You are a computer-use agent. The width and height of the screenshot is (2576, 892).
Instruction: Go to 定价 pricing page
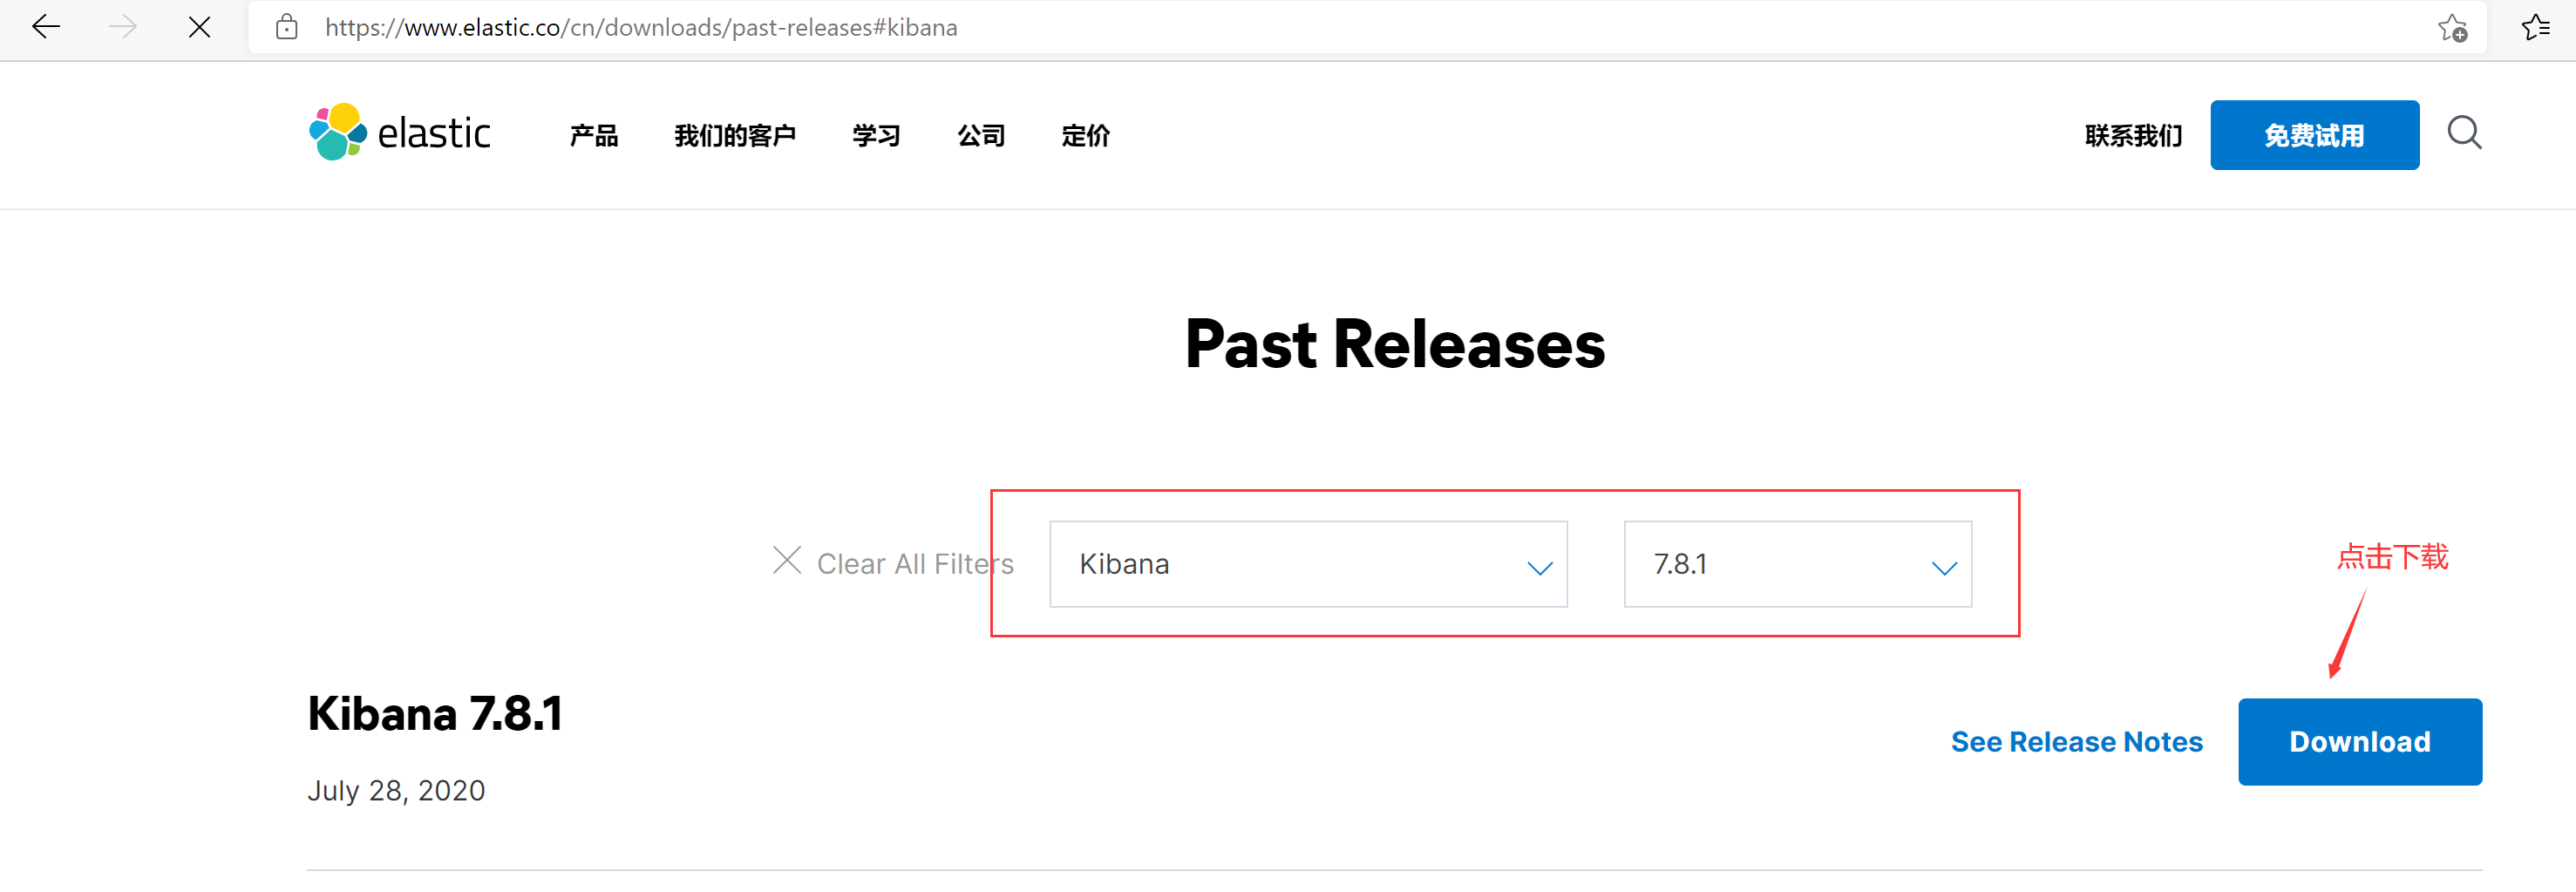point(1086,136)
